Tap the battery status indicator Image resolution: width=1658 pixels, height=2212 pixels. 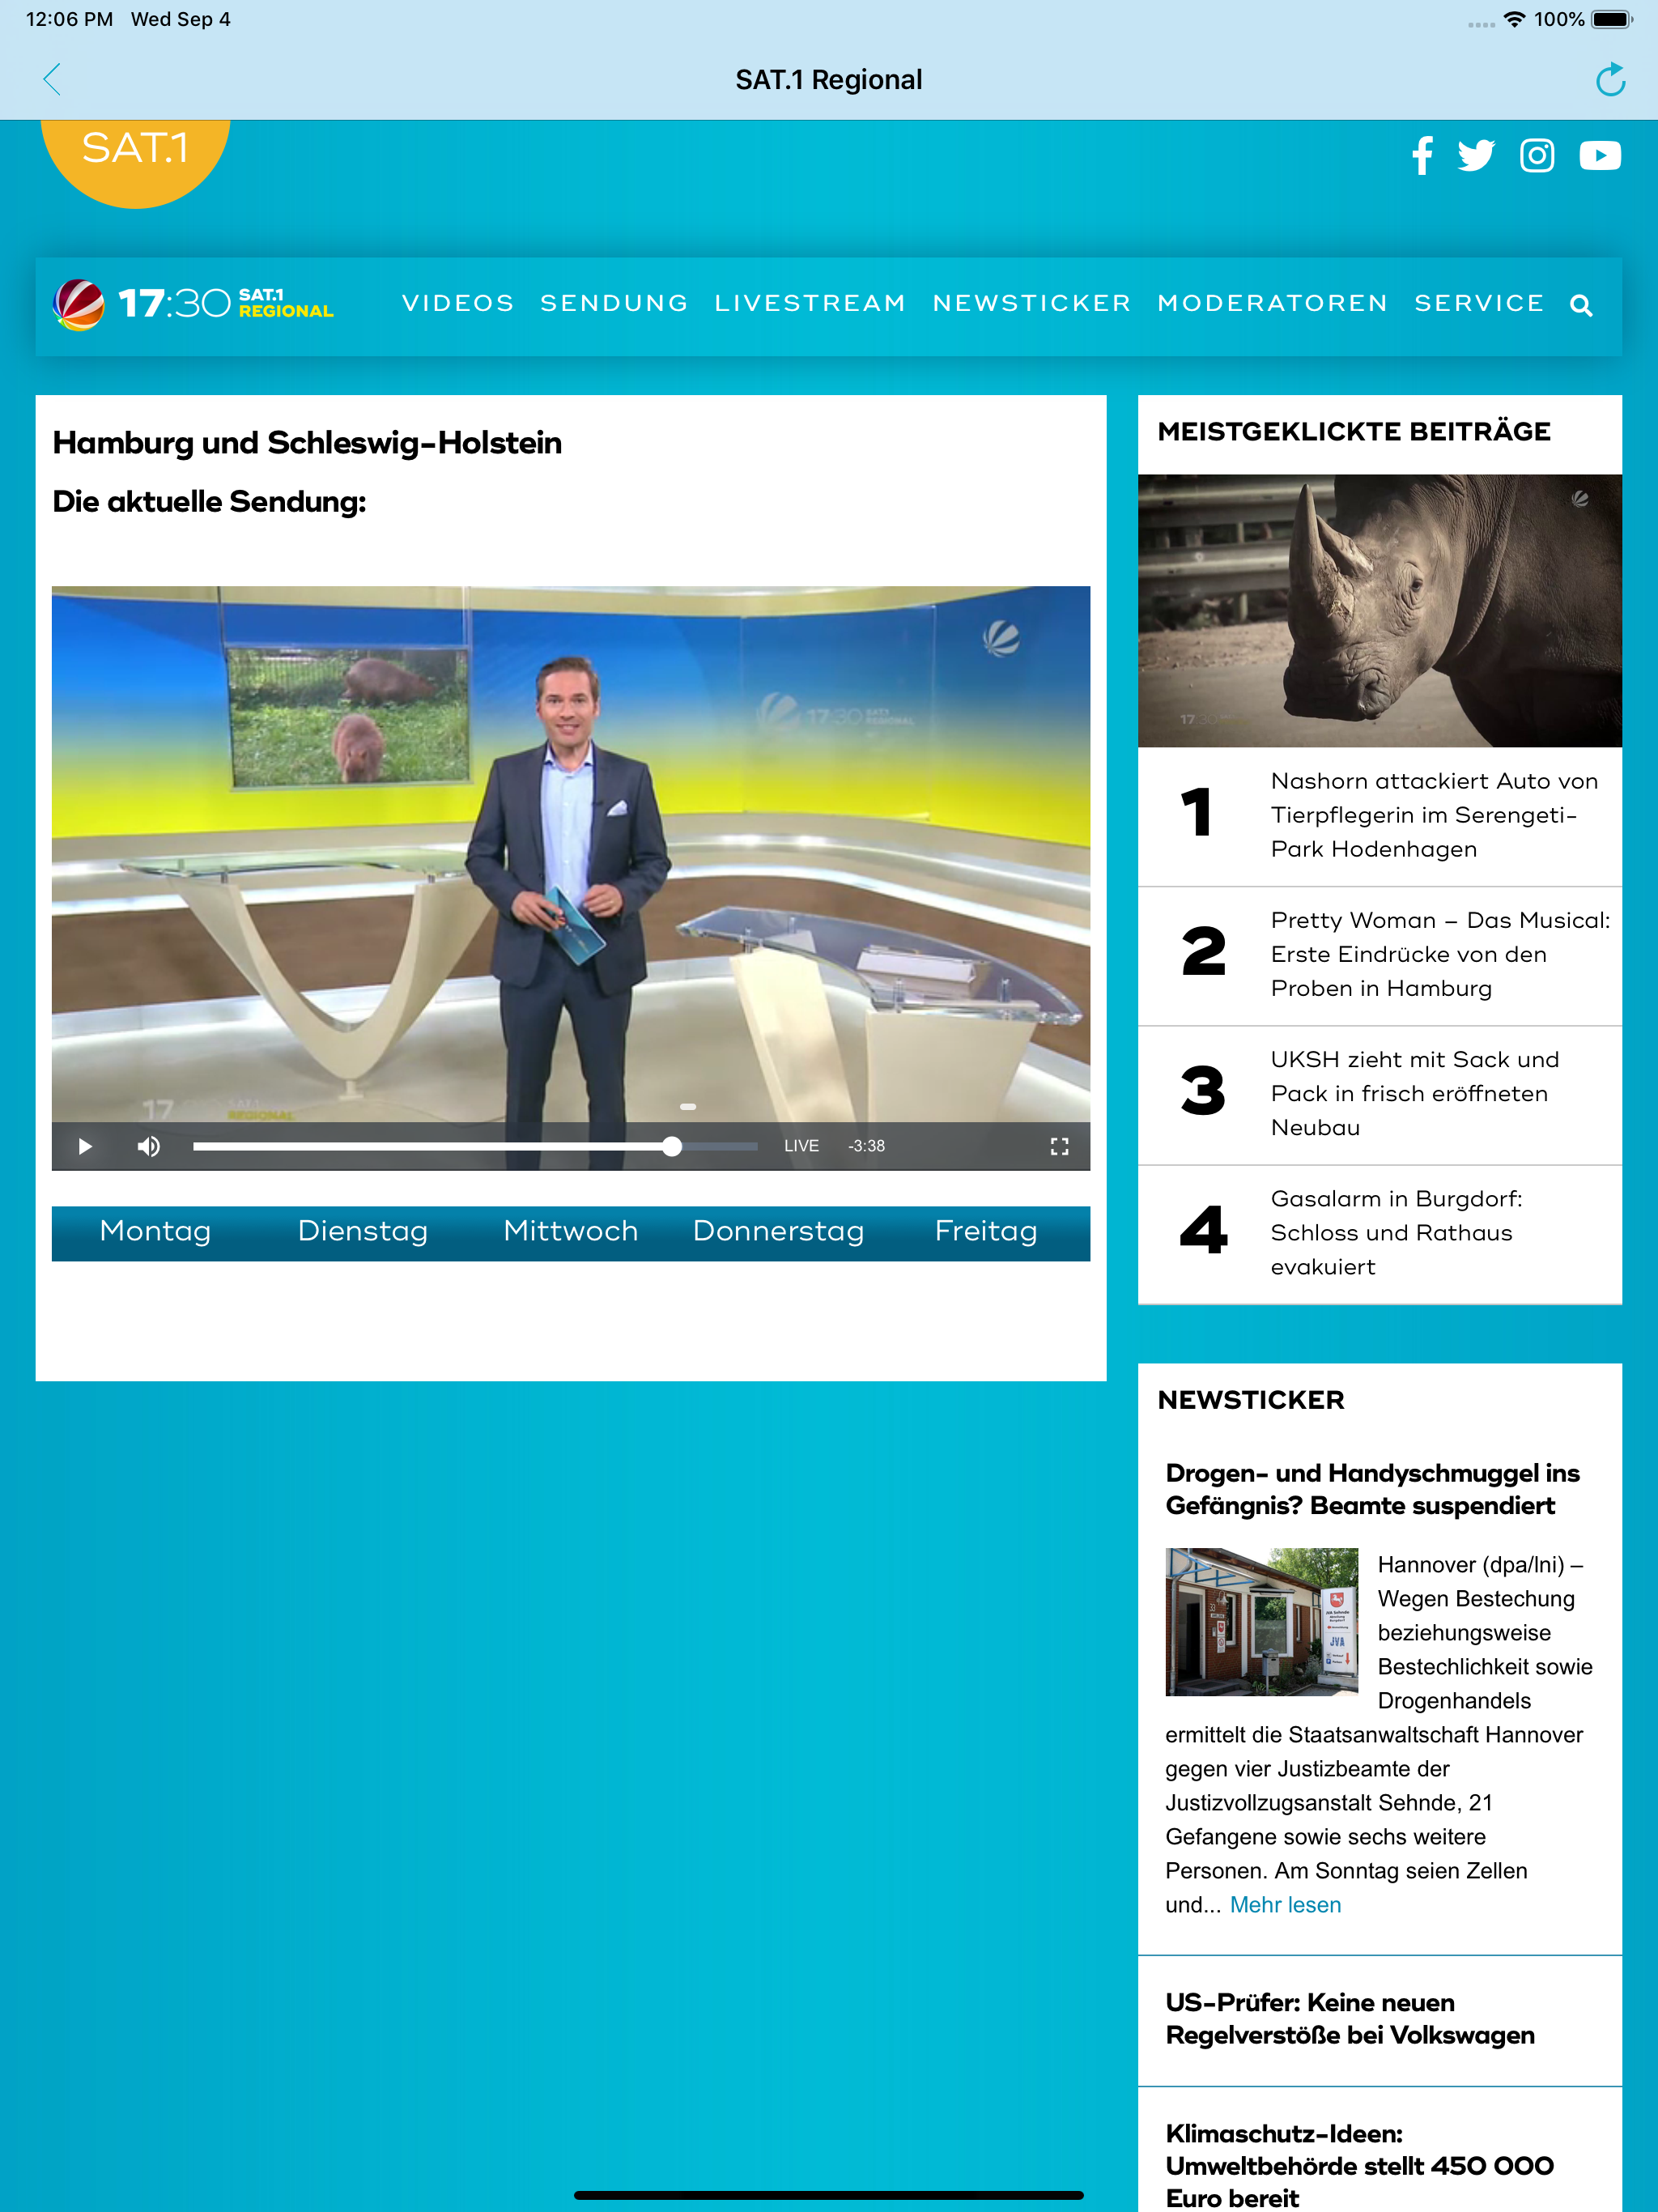click(x=1611, y=19)
